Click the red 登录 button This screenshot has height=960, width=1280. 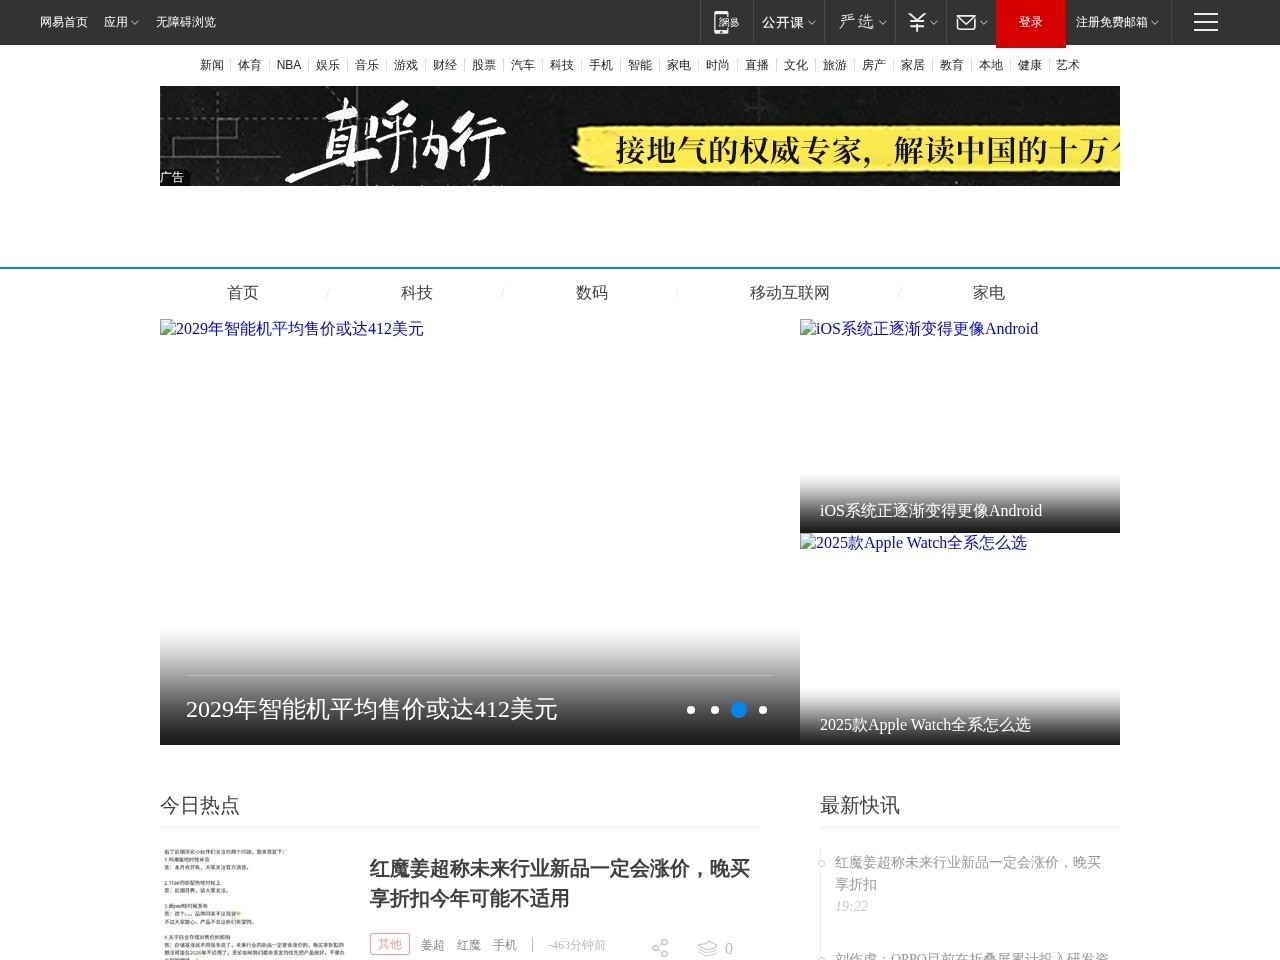(x=1030, y=22)
